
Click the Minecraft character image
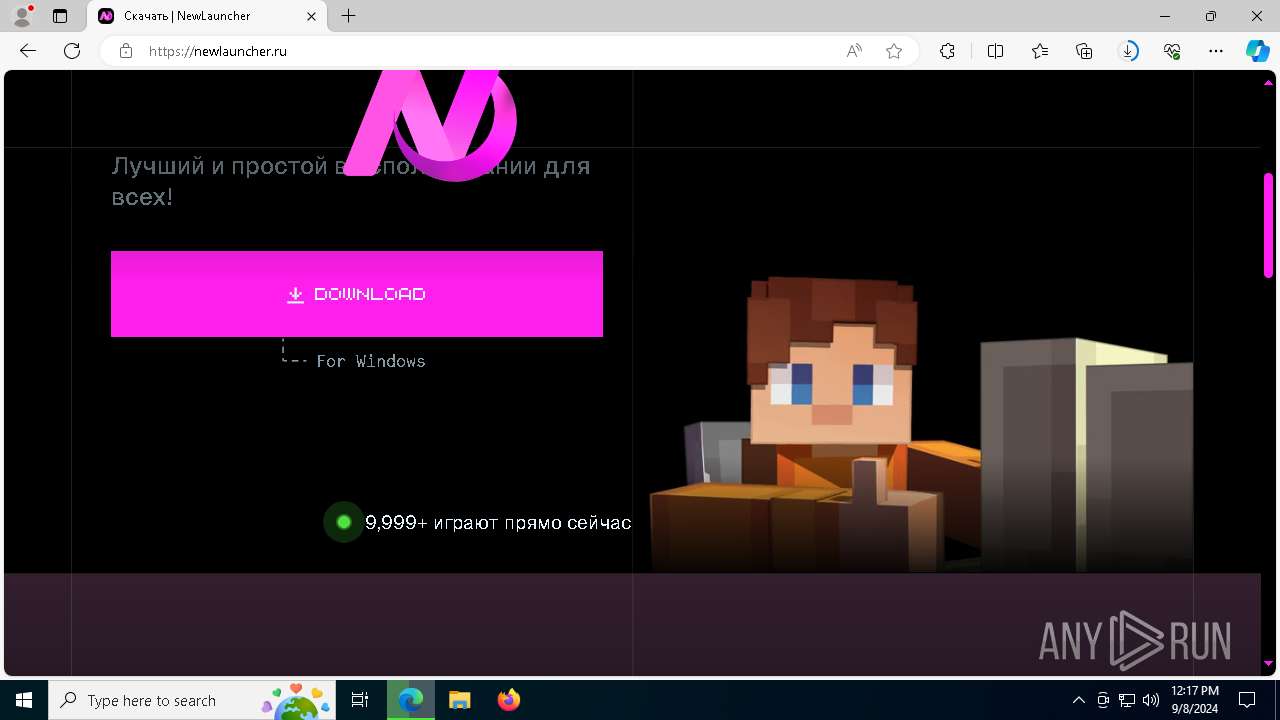920,425
